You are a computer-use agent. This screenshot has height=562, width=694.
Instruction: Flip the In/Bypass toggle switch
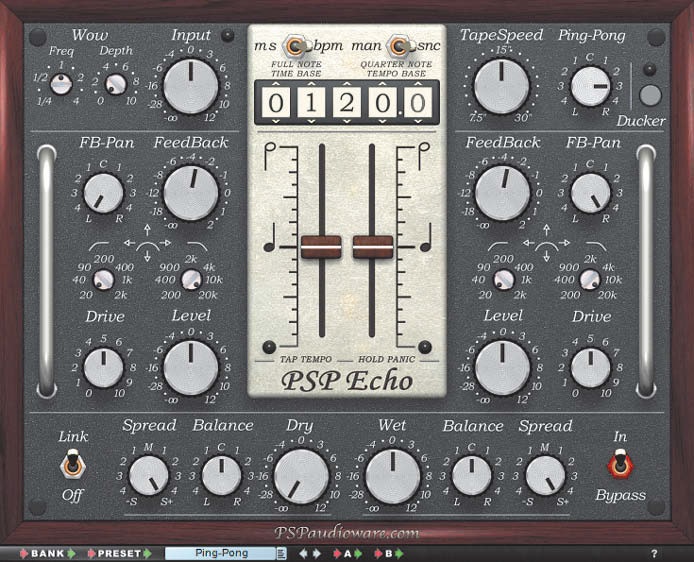620,464
